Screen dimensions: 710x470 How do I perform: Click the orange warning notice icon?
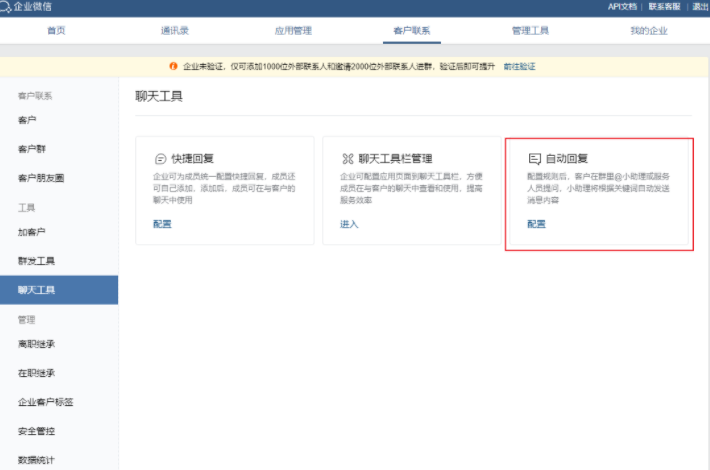[x=176, y=66]
